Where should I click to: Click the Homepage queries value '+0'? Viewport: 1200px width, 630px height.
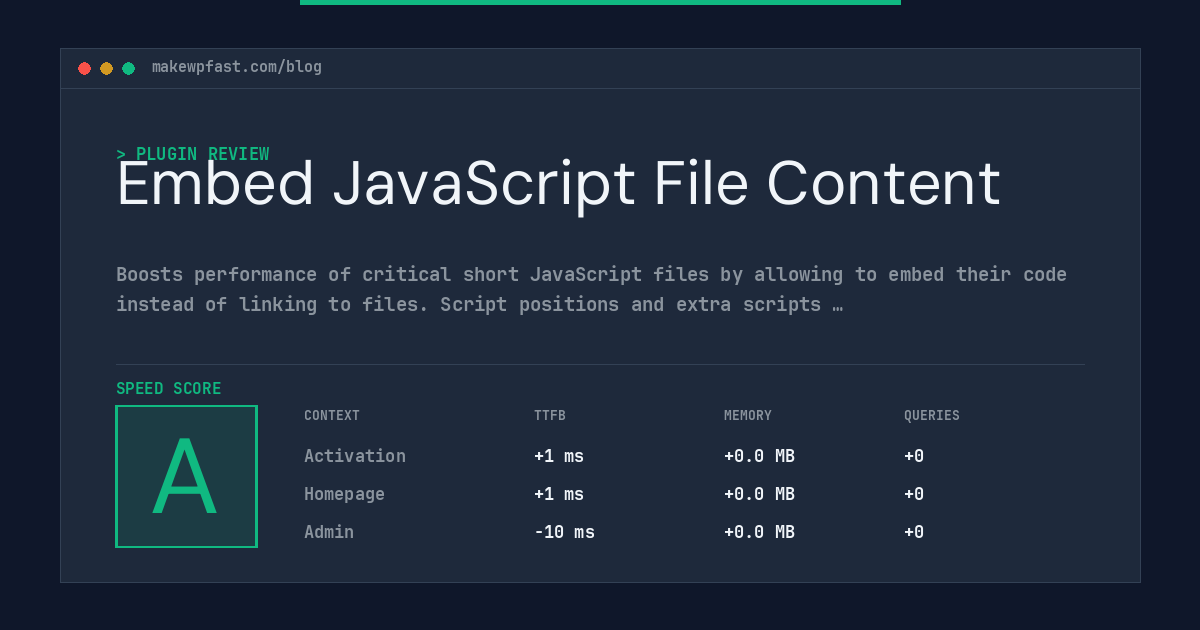pyautogui.click(x=914, y=494)
